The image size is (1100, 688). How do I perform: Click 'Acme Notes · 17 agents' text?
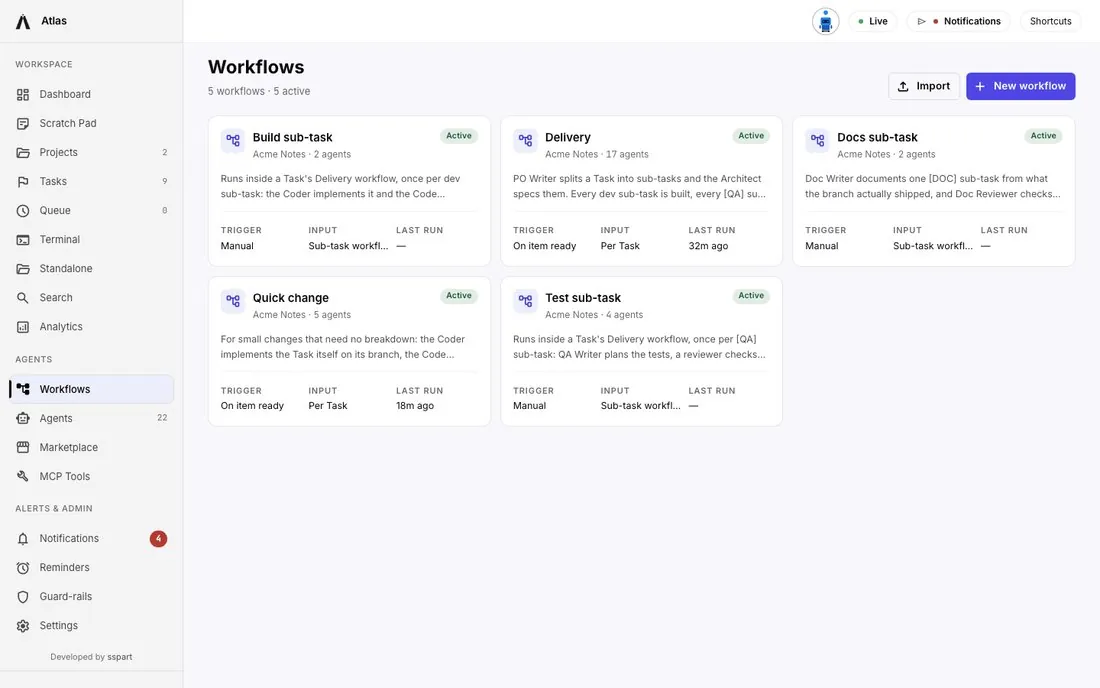pyautogui.click(x=596, y=154)
